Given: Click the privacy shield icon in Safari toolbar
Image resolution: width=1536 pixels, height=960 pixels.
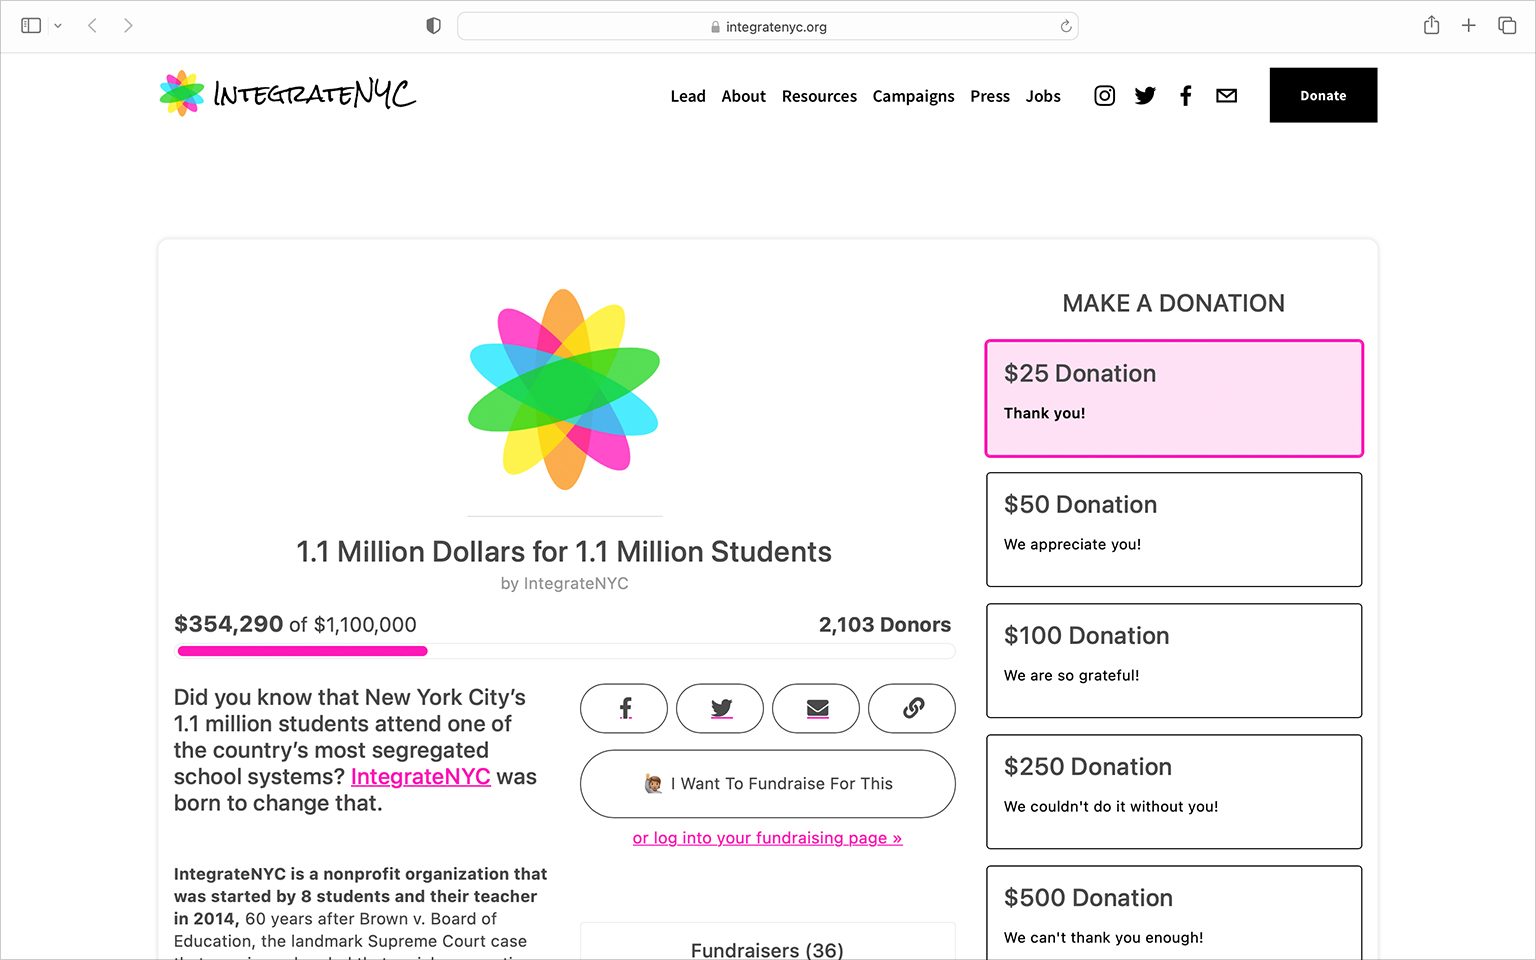Looking at the screenshot, I should click(x=433, y=25).
